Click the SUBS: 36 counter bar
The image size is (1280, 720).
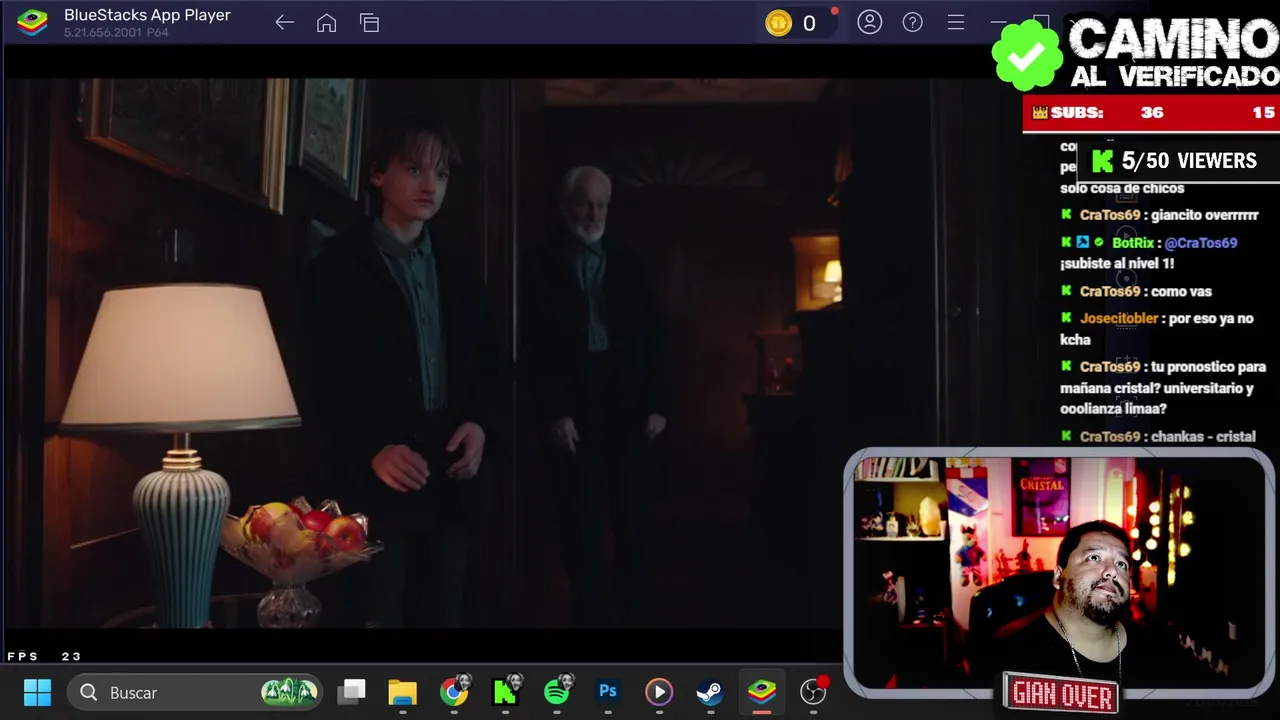[x=1151, y=113]
